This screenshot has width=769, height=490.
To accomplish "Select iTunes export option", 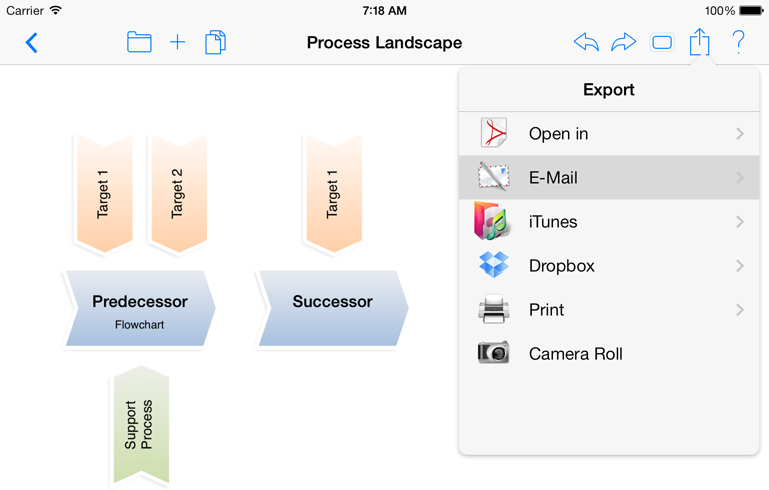I will coord(609,222).
